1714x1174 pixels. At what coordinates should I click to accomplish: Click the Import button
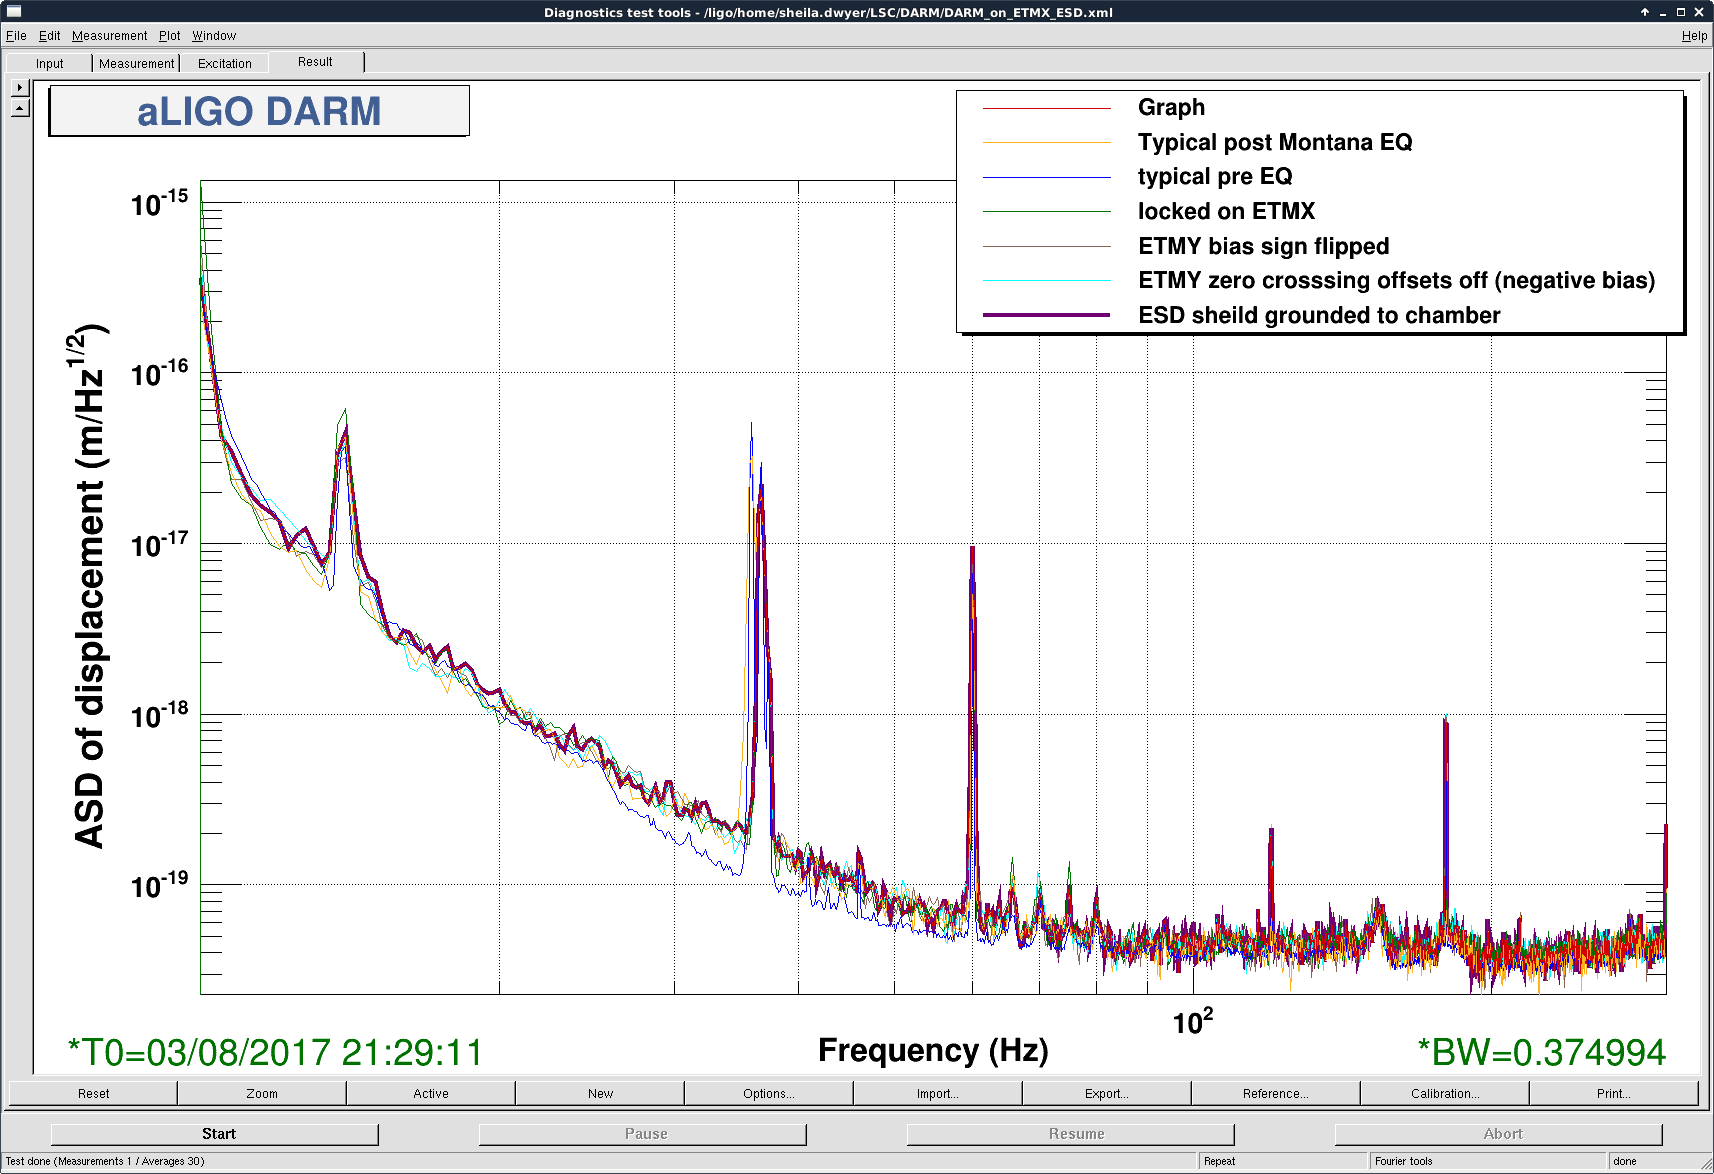(938, 1093)
